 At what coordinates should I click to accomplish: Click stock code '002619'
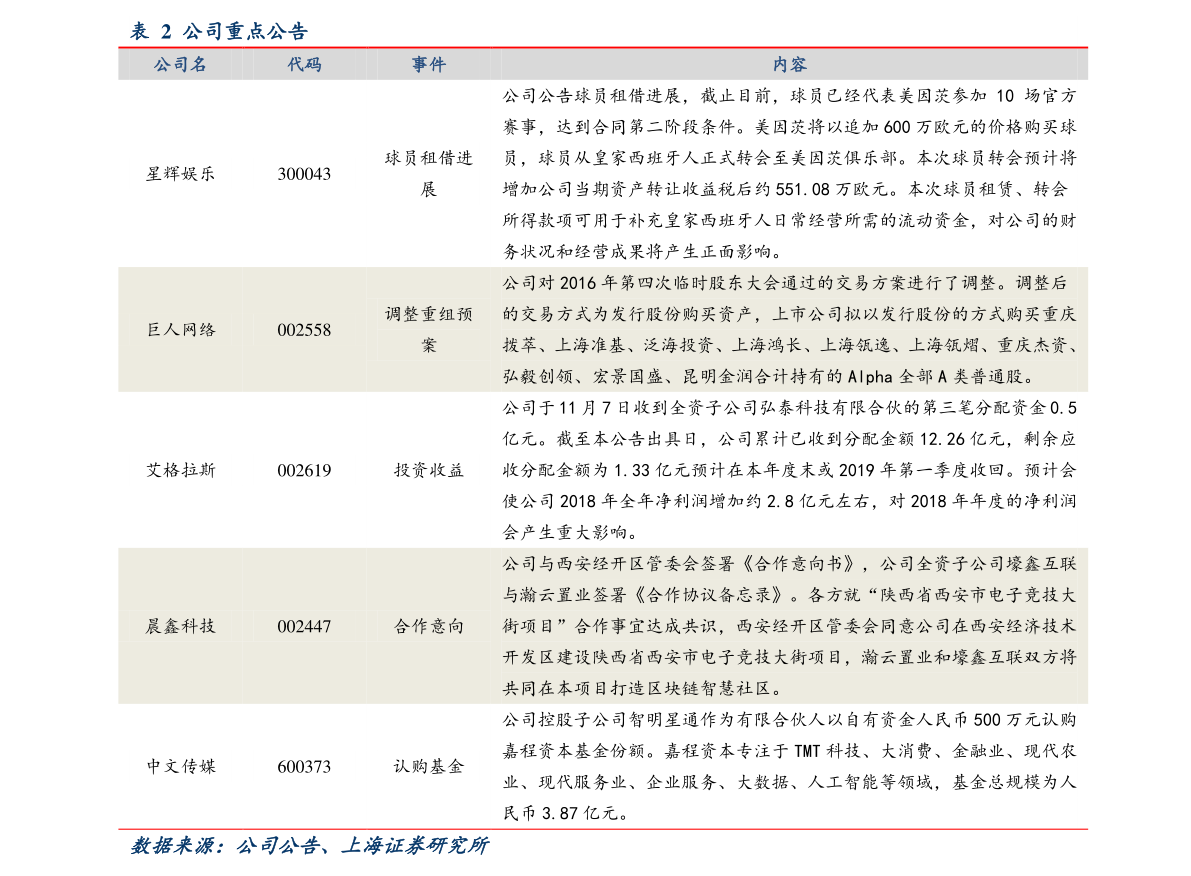(305, 470)
